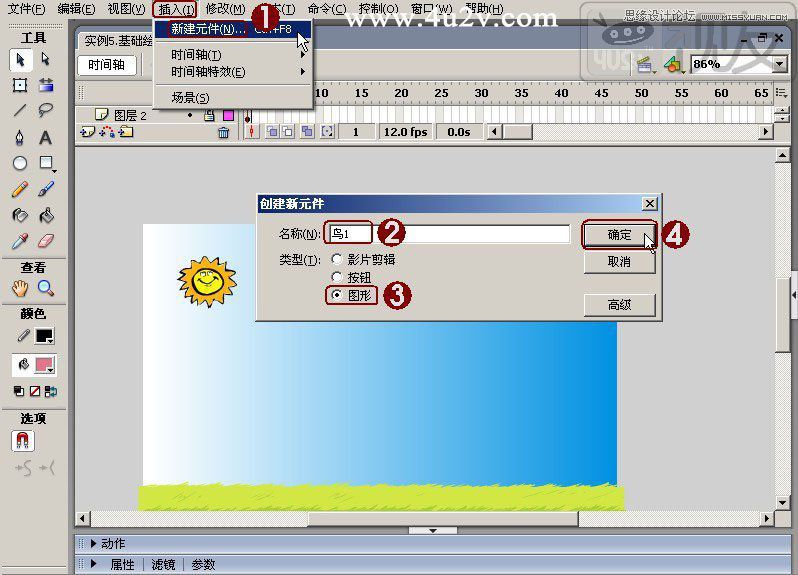Select the 按钮 type radio button
The height and width of the screenshot is (575, 798).
(x=336, y=277)
